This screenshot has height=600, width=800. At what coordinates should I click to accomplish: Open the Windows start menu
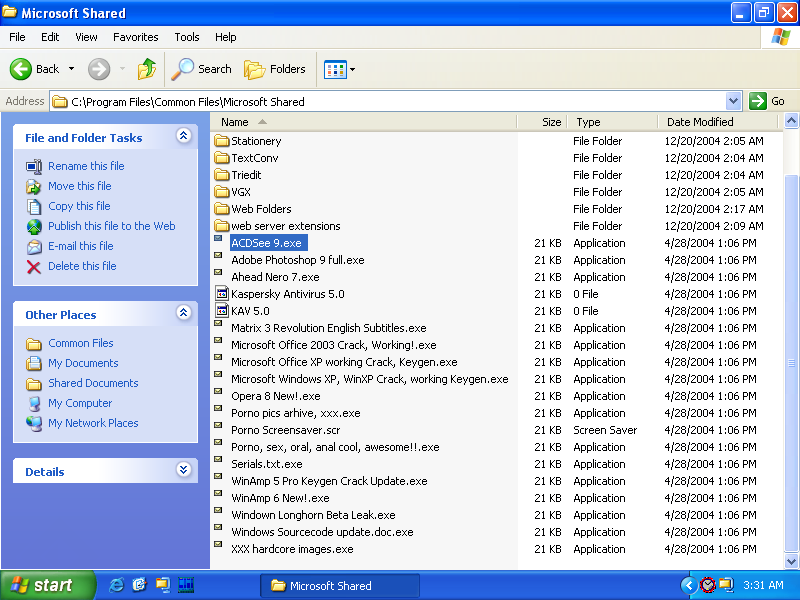(x=47, y=585)
